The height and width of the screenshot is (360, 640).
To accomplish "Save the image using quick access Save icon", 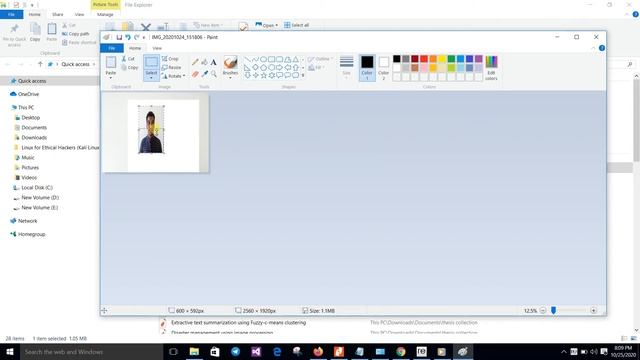I will pyautogui.click(x=119, y=37).
